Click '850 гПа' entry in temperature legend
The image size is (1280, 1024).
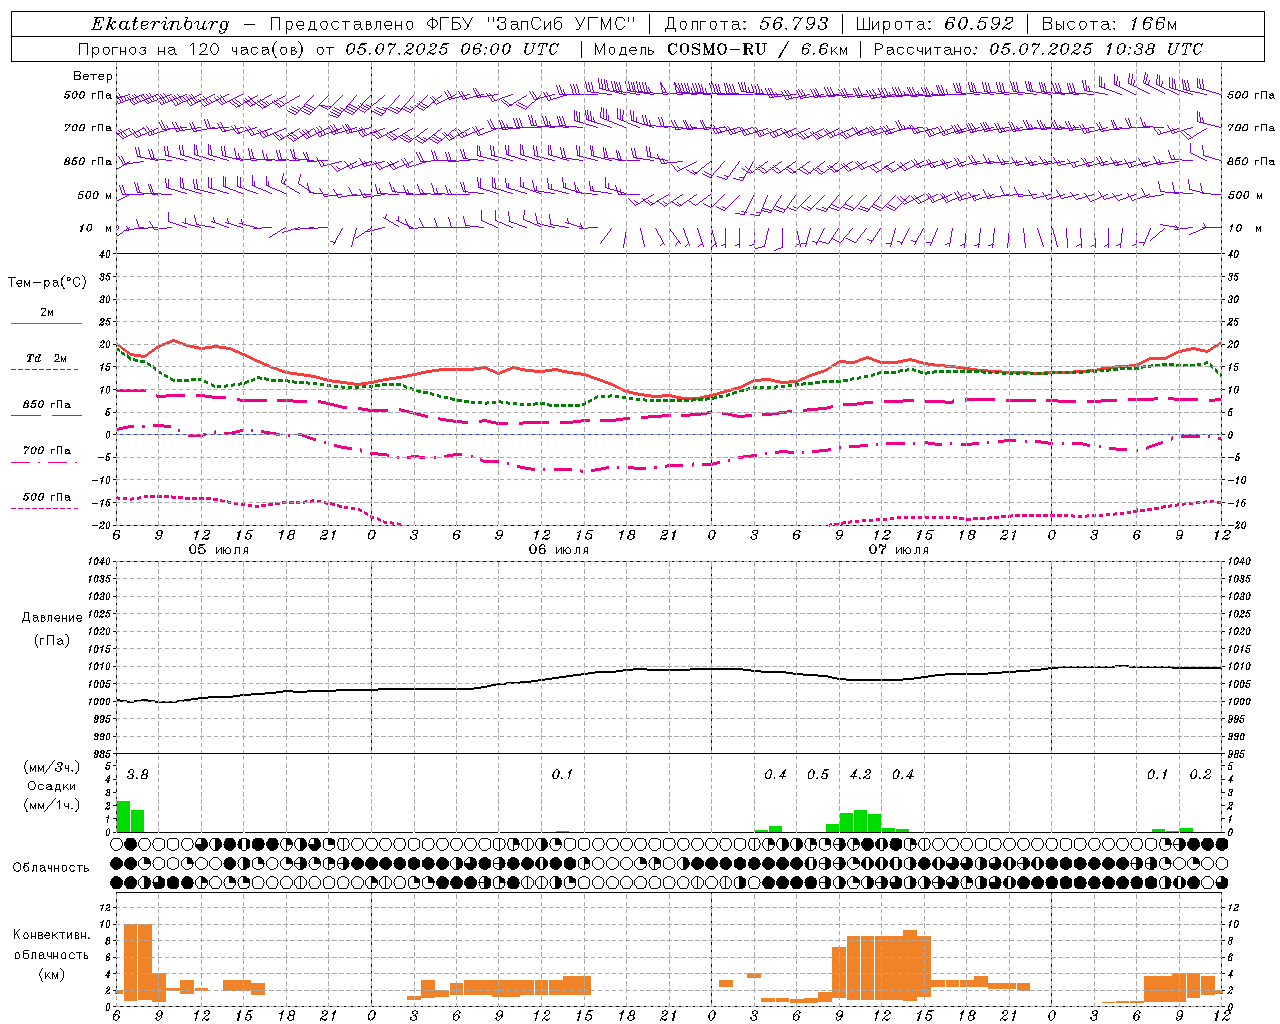coord(46,405)
